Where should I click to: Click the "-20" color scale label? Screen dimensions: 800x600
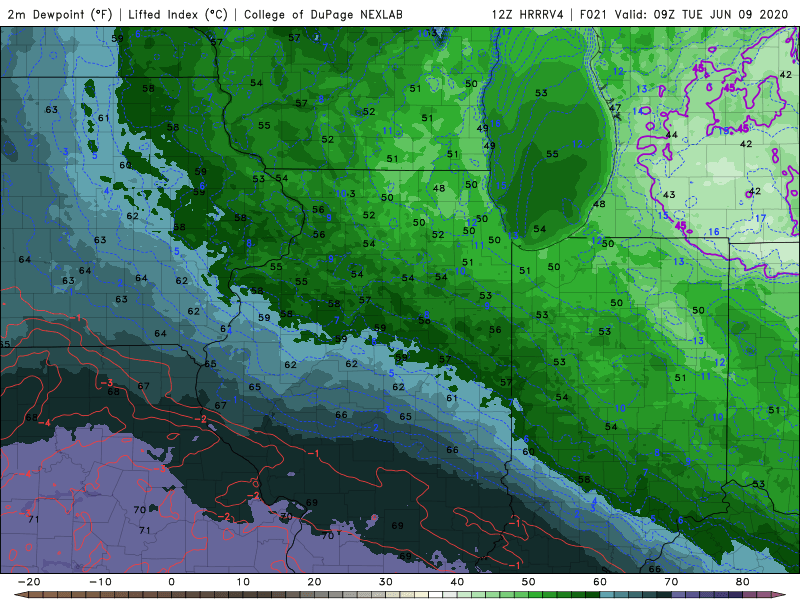click(x=29, y=582)
